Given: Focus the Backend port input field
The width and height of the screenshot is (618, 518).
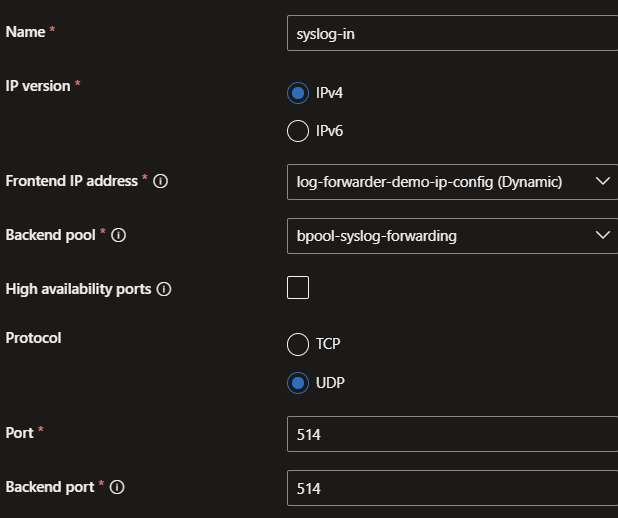Looking at the screenshot, I should click(450, 488).
